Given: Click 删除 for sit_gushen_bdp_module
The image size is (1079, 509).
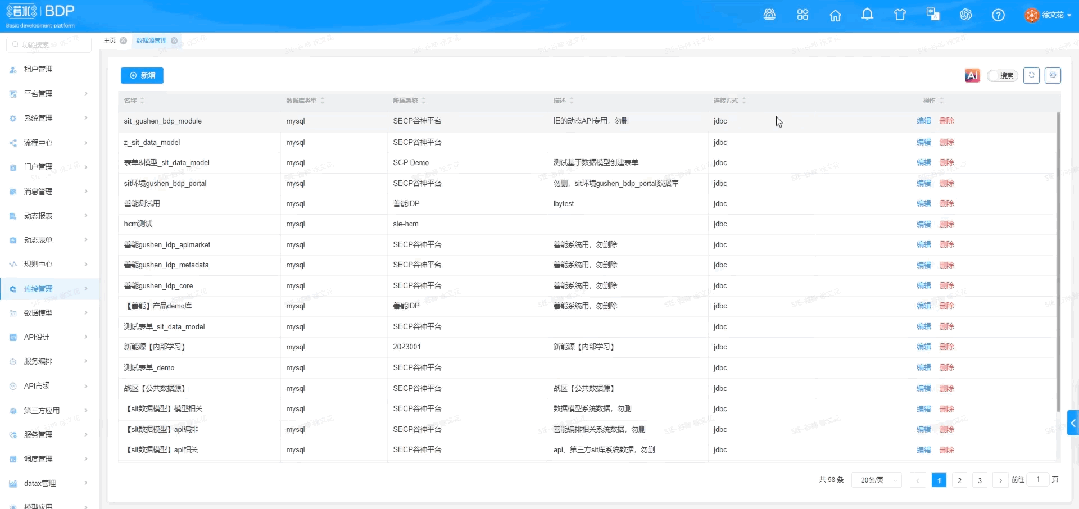Looking at the screenshot, I should coord(947,121).
